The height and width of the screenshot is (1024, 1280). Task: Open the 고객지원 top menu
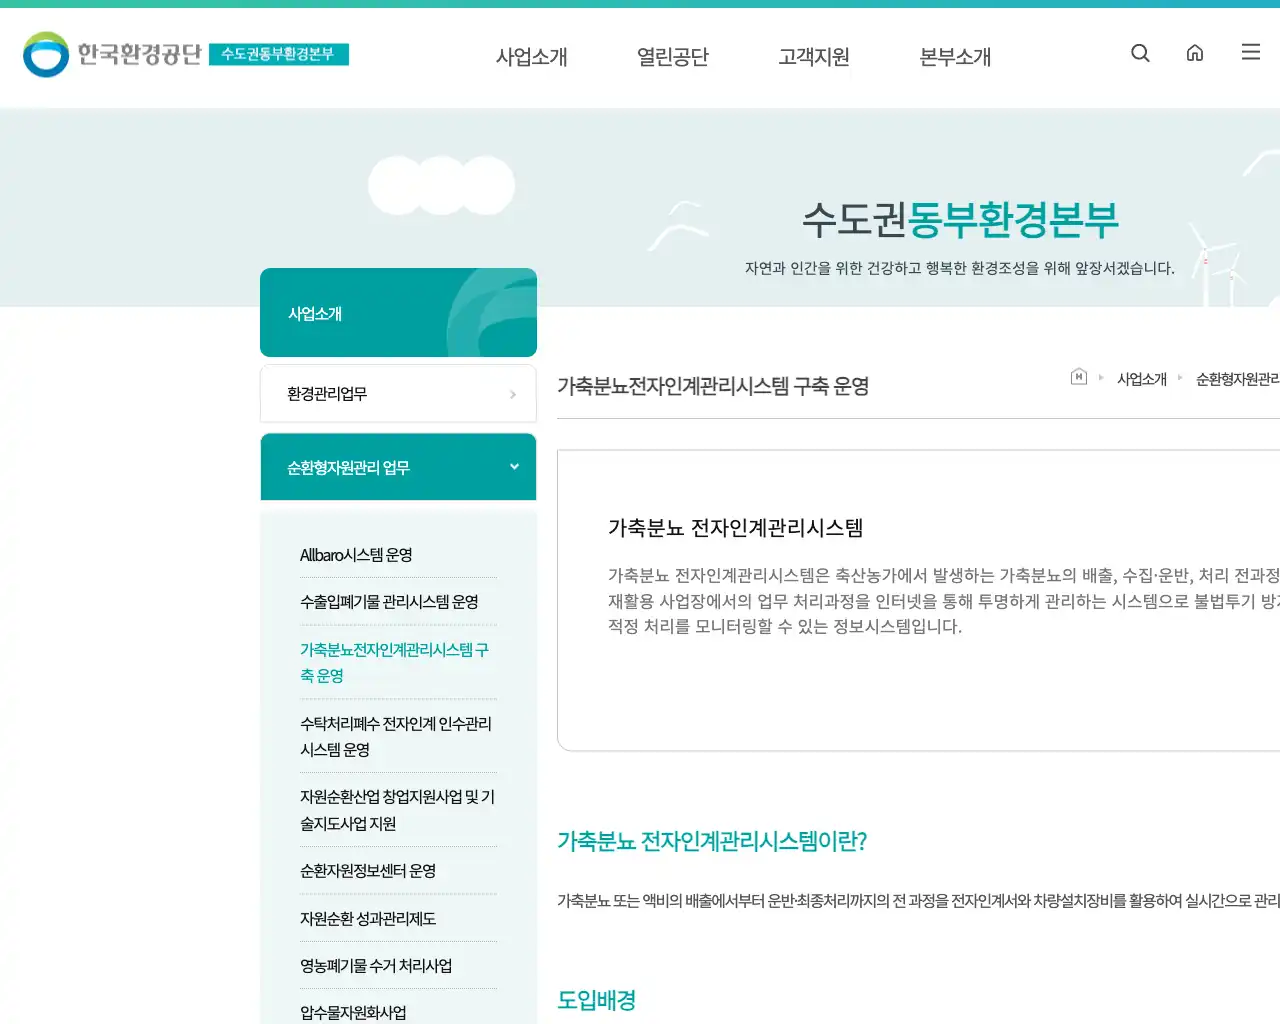(813, 57)
